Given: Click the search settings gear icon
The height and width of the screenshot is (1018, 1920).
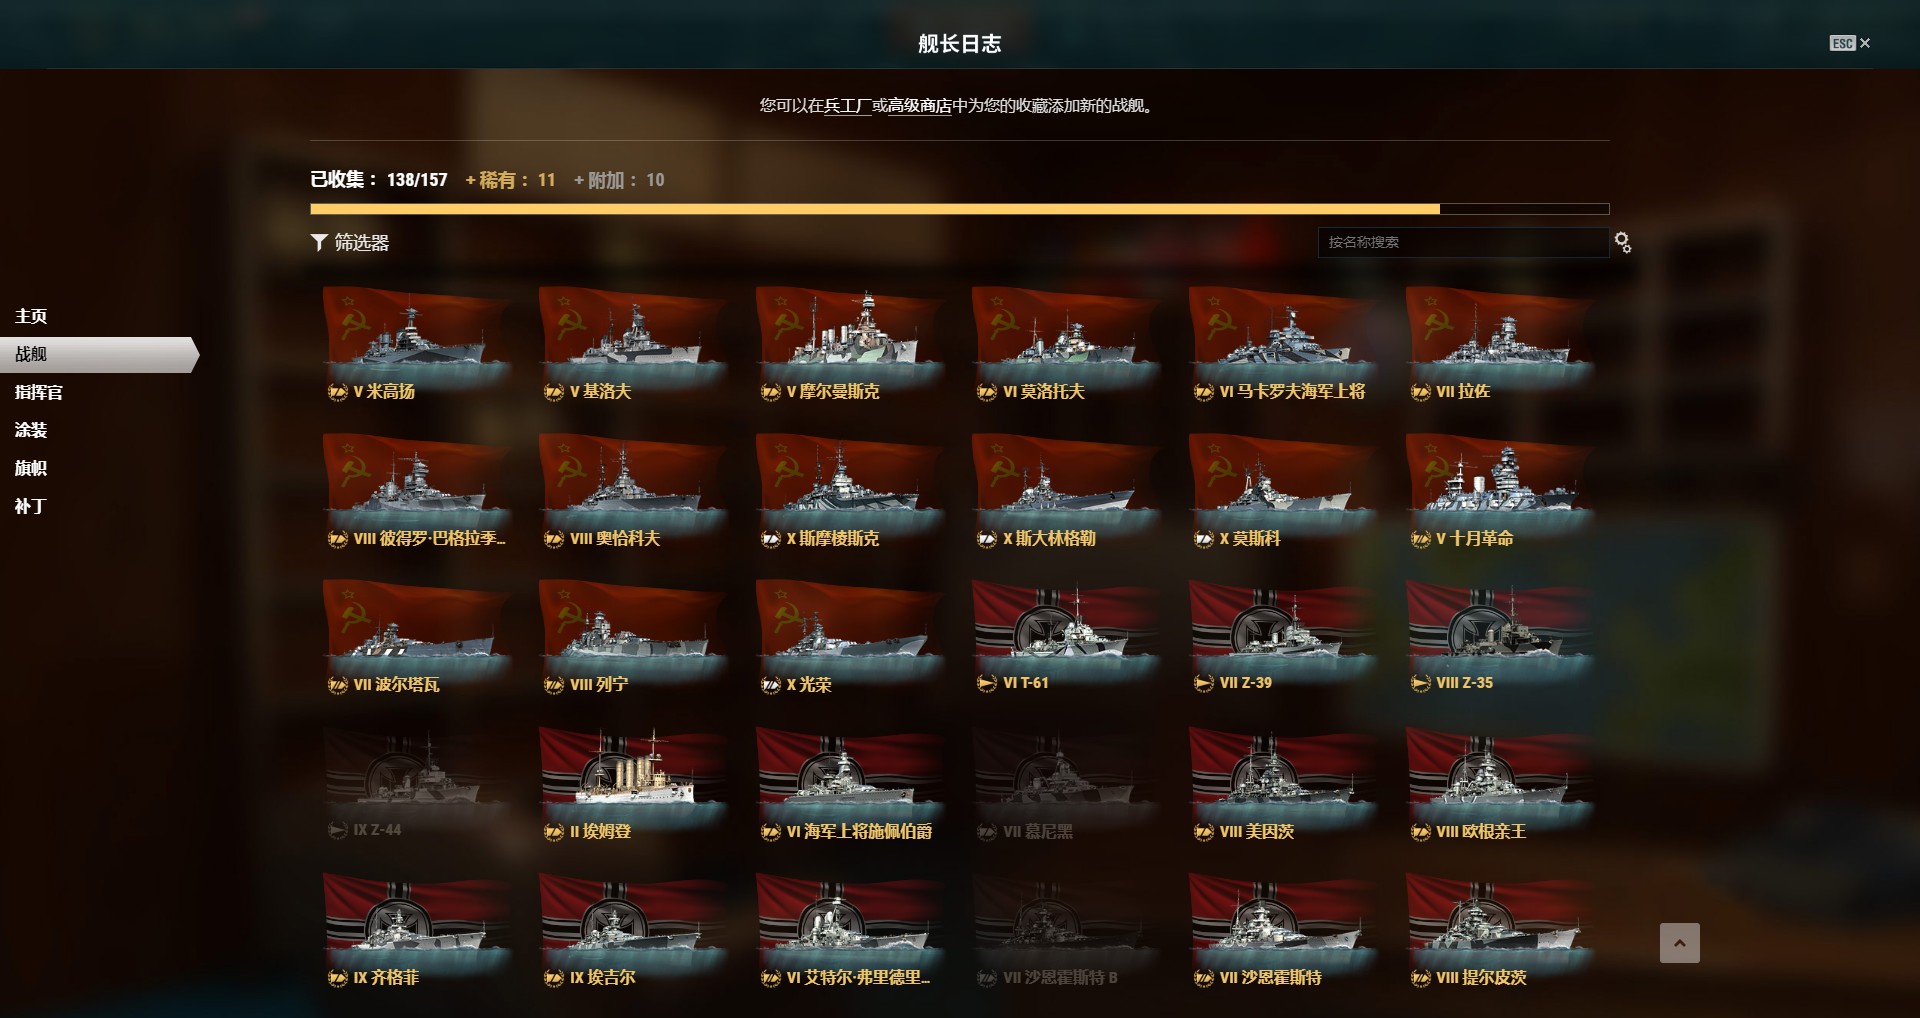Looking at the screenshot, I should [x=1623, y=242].
